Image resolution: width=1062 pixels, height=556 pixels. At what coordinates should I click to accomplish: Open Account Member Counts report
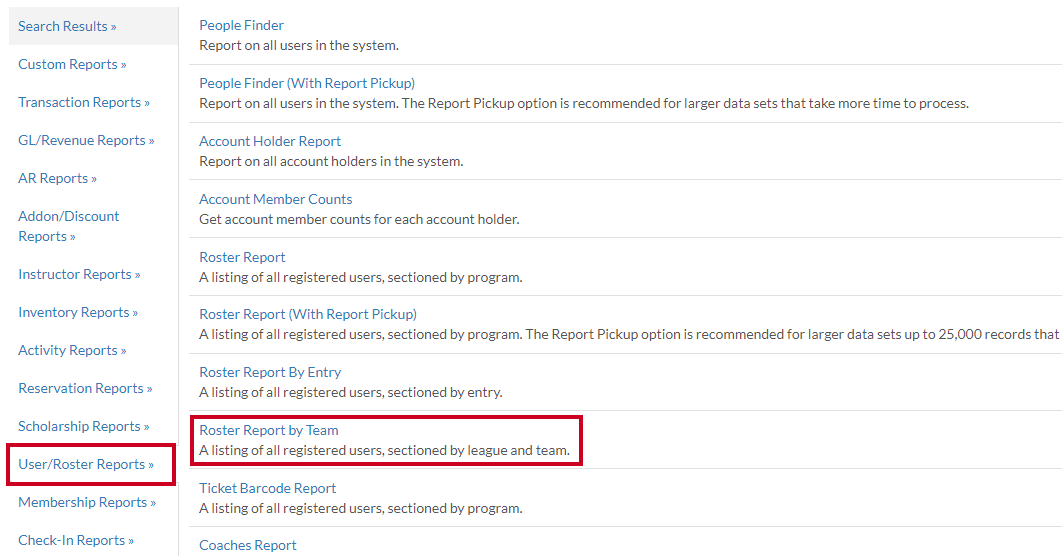click(276, 199)
